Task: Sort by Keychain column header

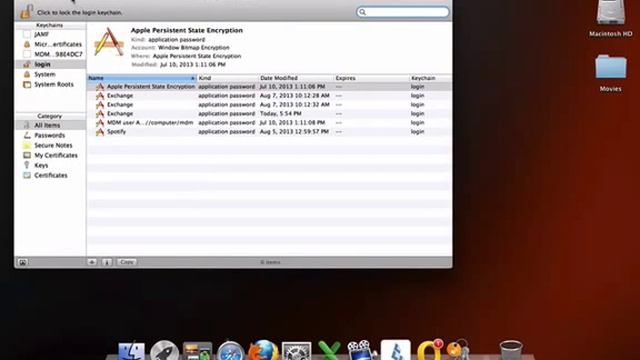Action: click(x=430, y=78)
